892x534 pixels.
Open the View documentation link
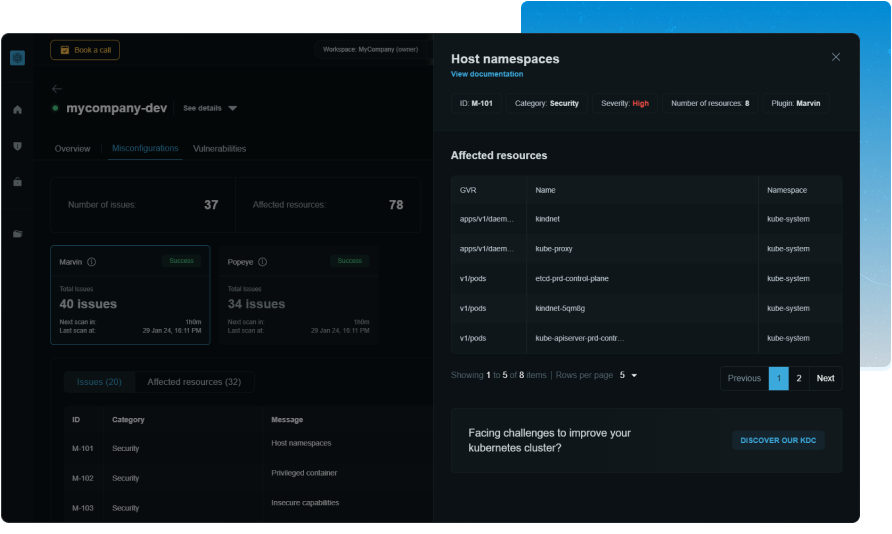[487, 74]
